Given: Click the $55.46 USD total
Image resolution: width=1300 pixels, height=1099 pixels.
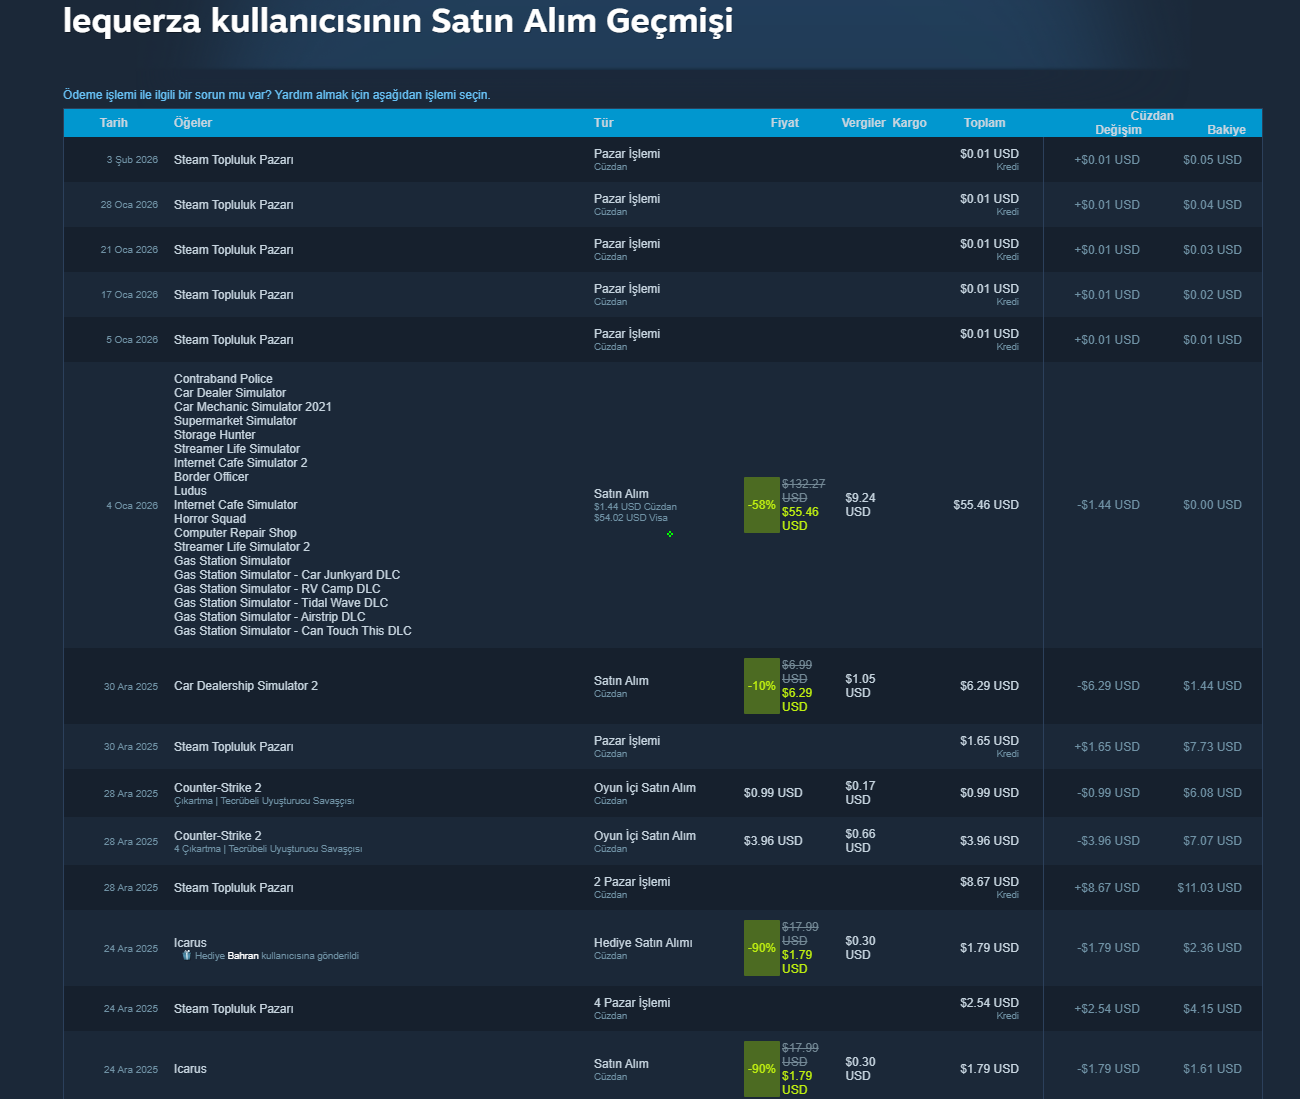Looking at the screenshot, I should tap(986, 505).
